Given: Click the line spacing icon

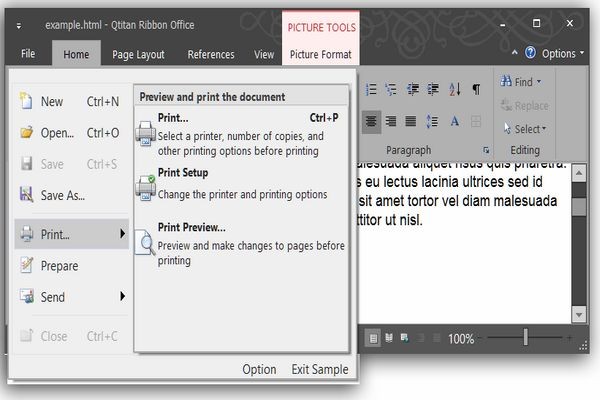Looking at the screenshot, I should (432, 121).
